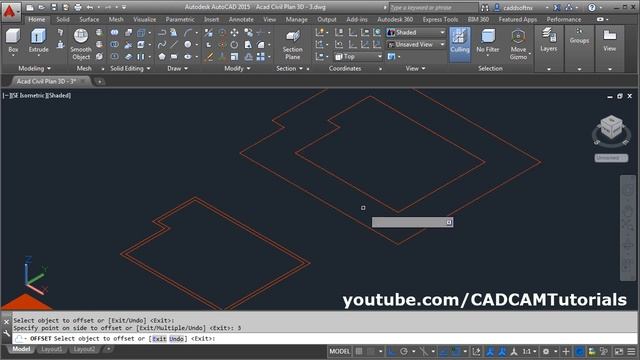Select the Circle tool in Draw panel

point(188,44)
